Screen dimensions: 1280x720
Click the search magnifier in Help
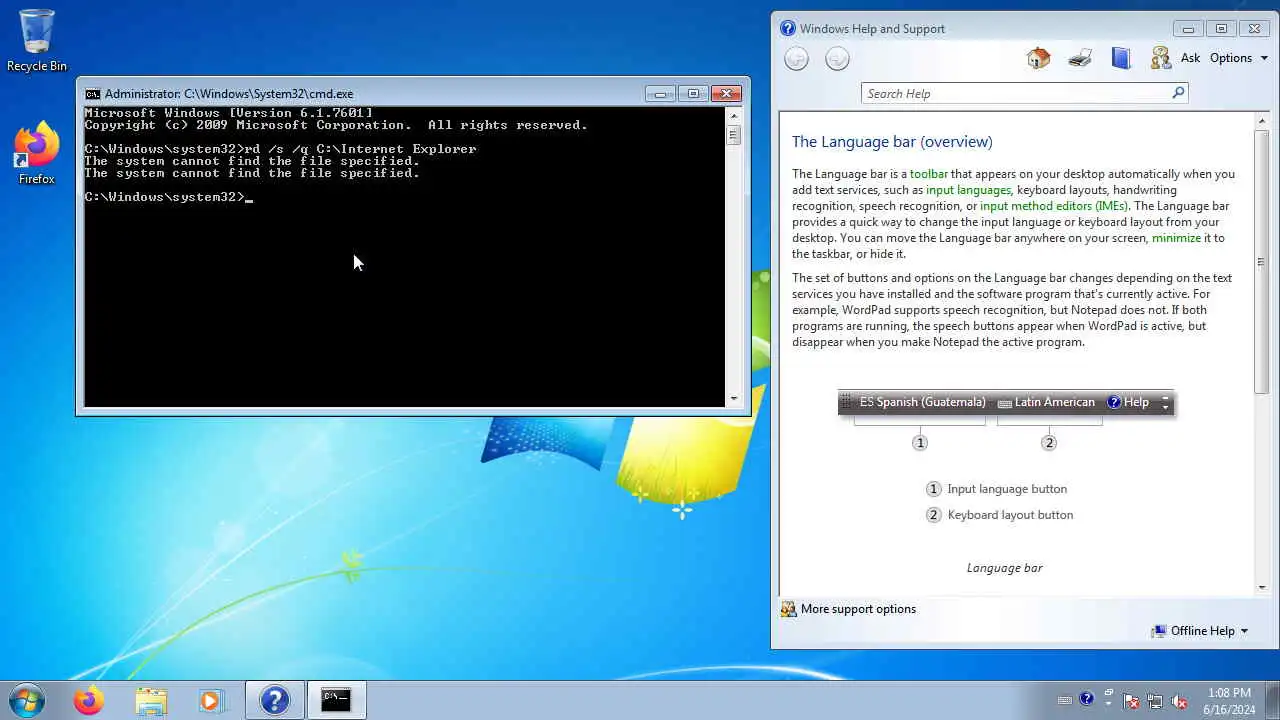point(1178,93)
